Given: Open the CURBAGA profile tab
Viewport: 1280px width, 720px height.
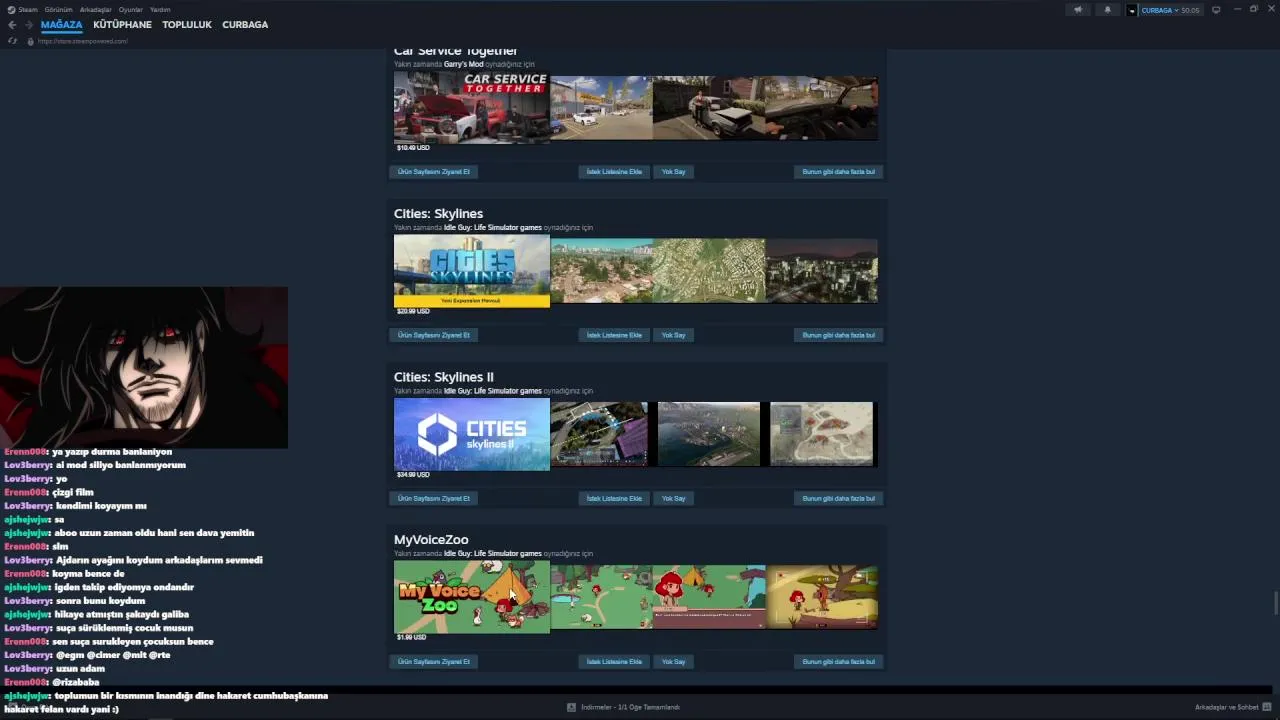Looking at the screenshot, I should [x=245, y=25].
